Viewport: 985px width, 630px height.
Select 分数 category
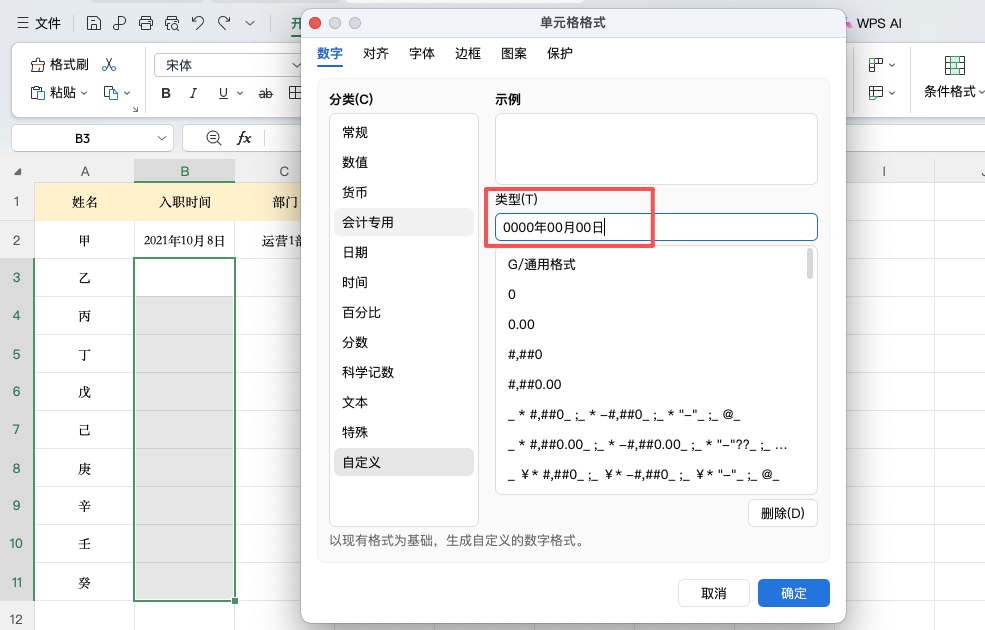pyautogui.click(x=404, y=342)
